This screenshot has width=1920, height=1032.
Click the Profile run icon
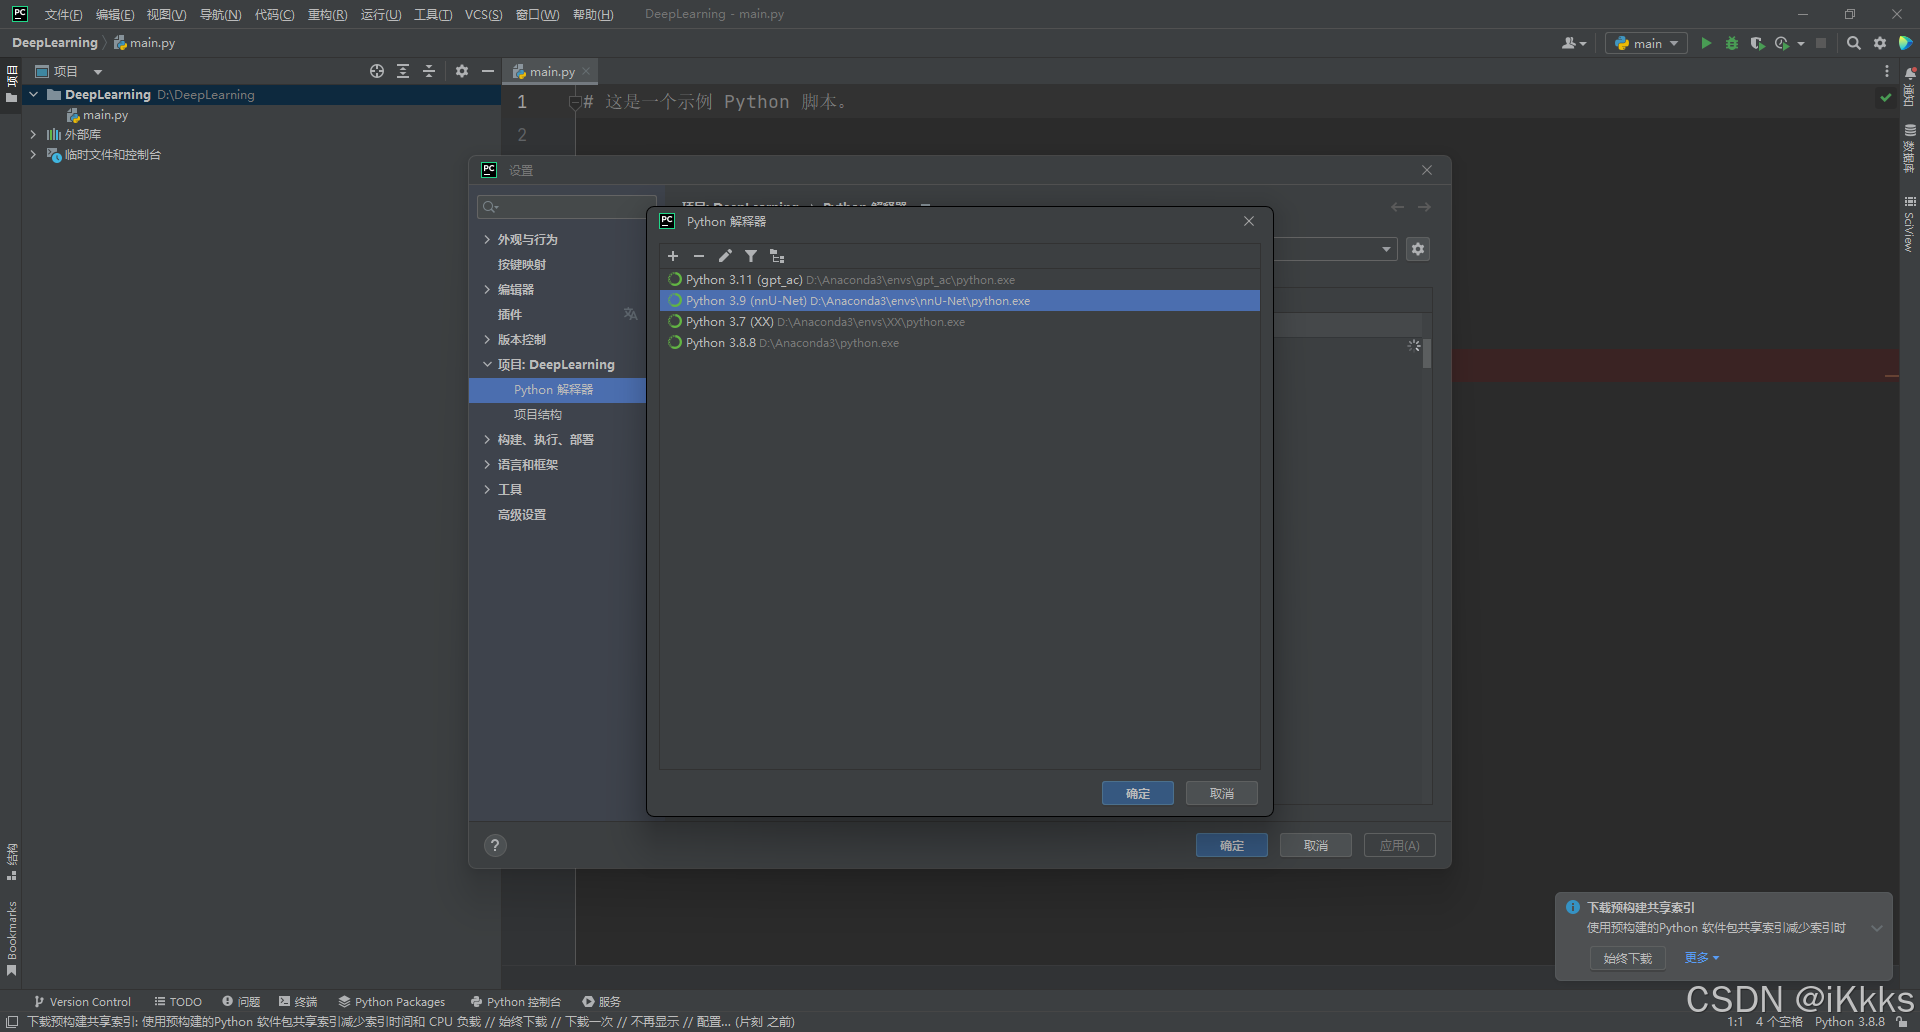pyautogui.click(x=1782, y=43)
